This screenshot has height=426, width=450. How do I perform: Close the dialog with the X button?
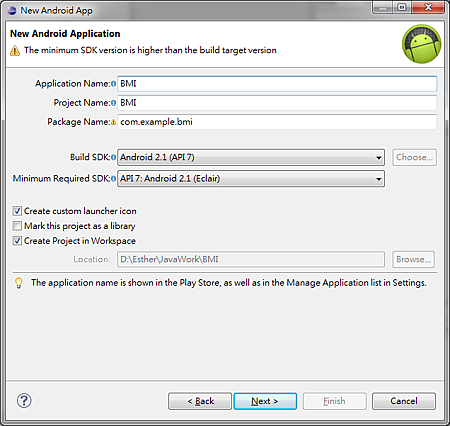click(x=428, y=7)
